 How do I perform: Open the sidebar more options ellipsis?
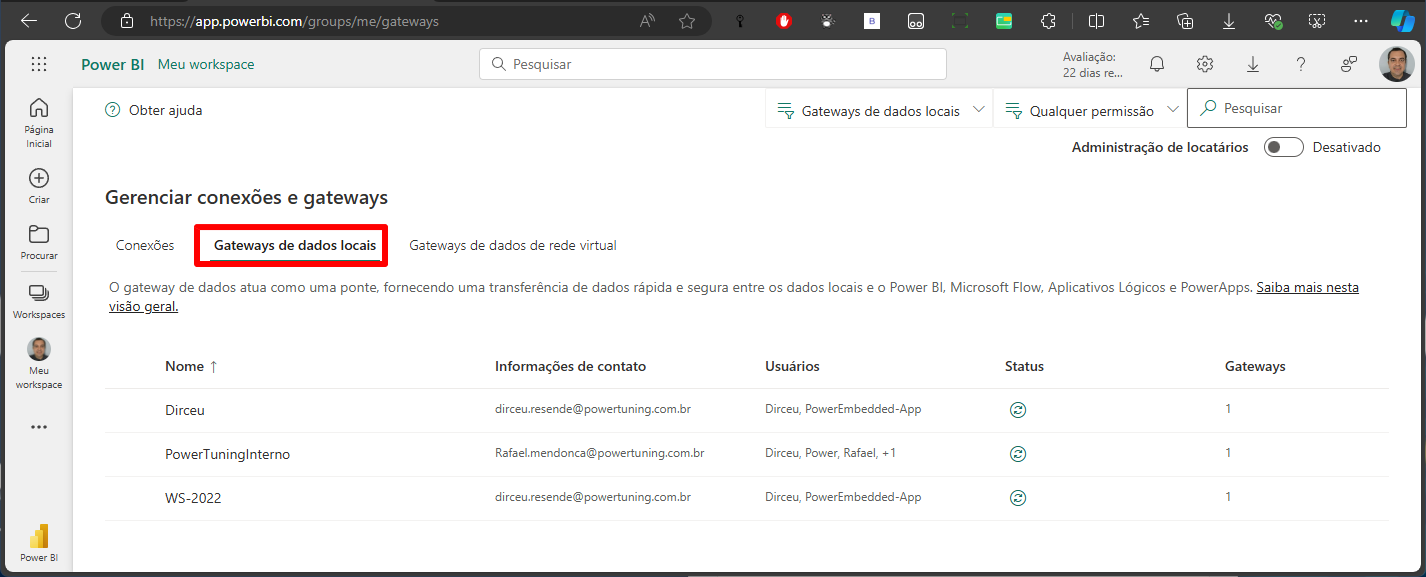point(39,427)
